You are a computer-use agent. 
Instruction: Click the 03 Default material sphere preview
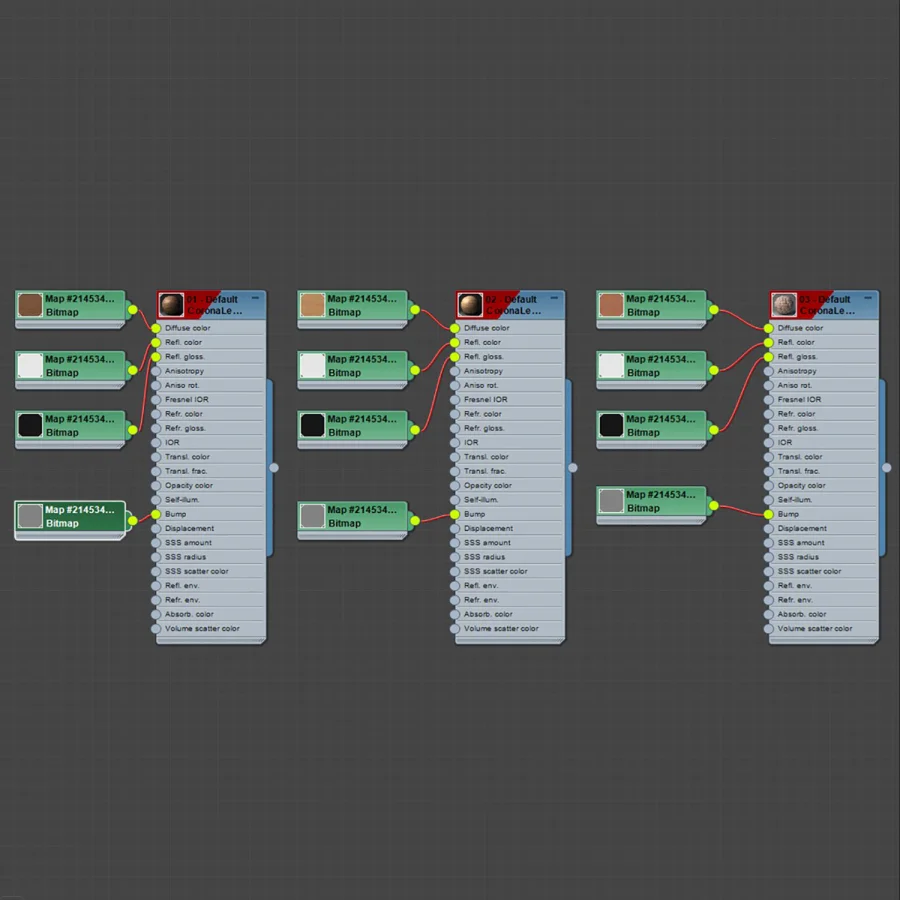coord(784,305)
